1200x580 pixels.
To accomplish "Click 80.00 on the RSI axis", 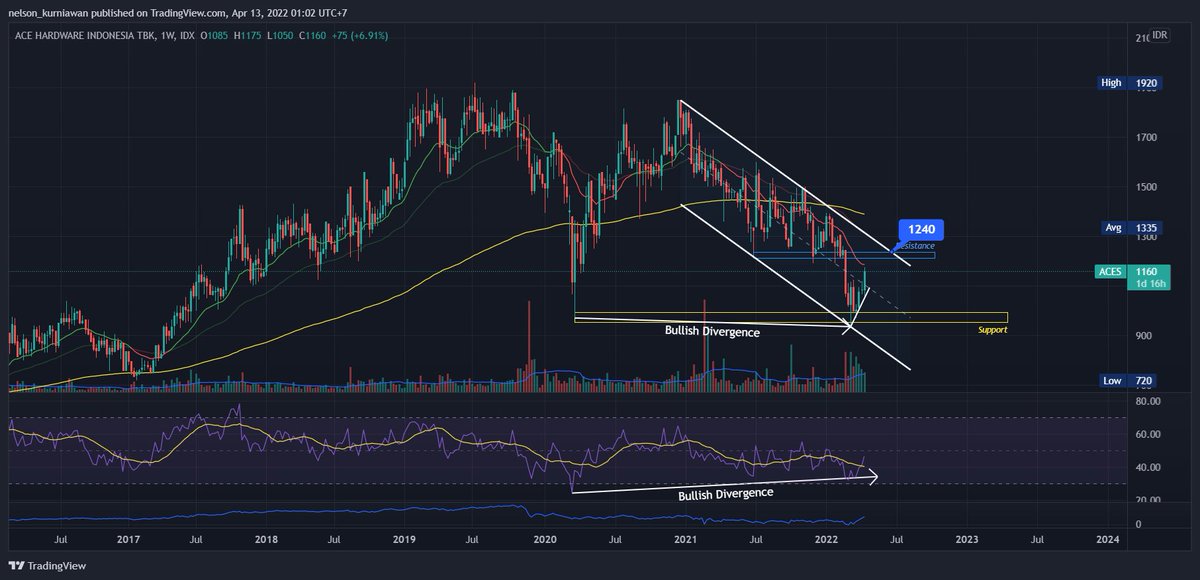I will point(1146,401).
